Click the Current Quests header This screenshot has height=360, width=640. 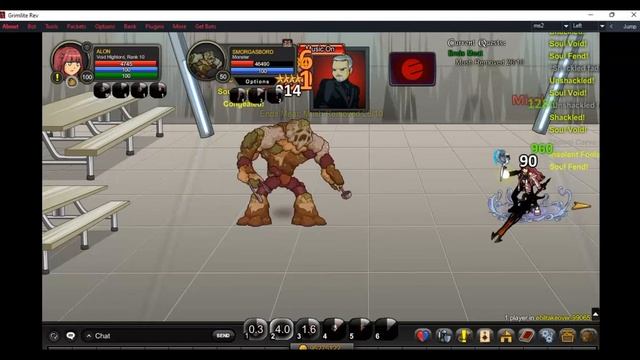(476, 43)
